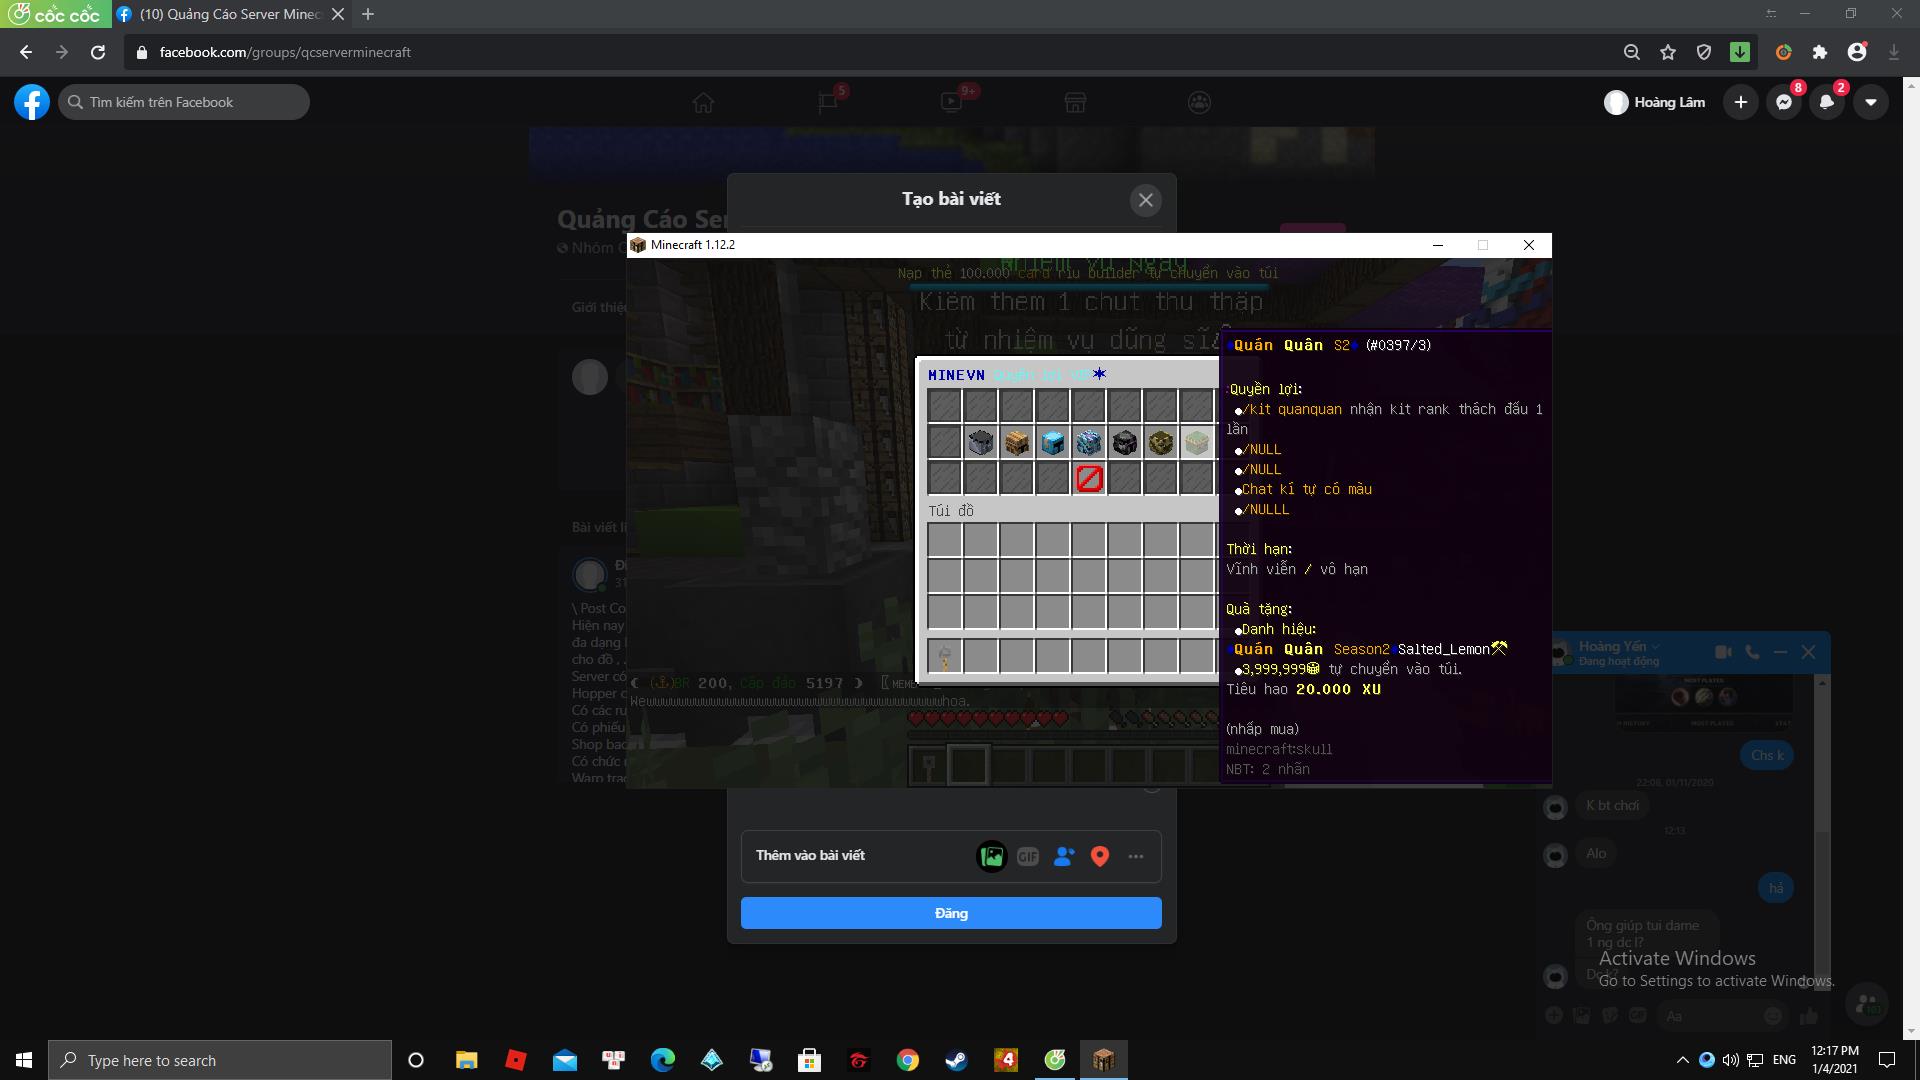Click the red check-in location pin
The height and width of the screenshot is (1080, 1920).
tap(1099, 856)
